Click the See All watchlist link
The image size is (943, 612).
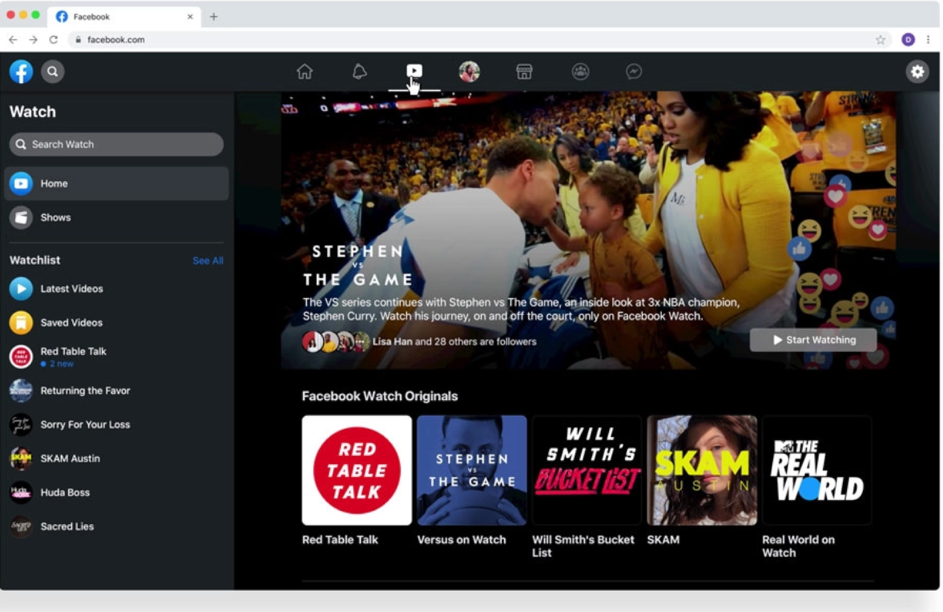pyautogui.click(x=208, y=260)
